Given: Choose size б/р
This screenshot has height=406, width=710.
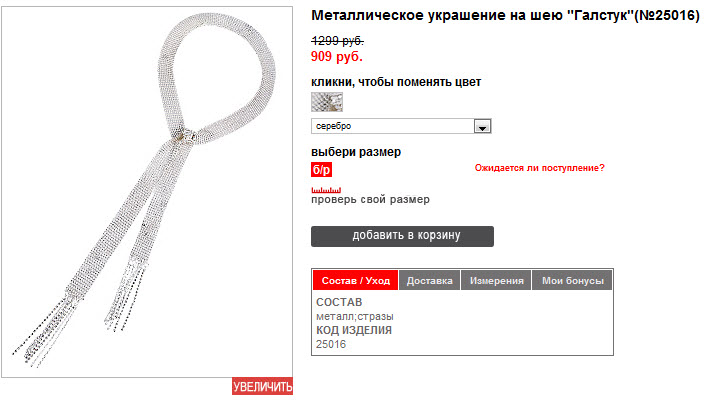Looking at the screenshot, I should pos(321,170).
